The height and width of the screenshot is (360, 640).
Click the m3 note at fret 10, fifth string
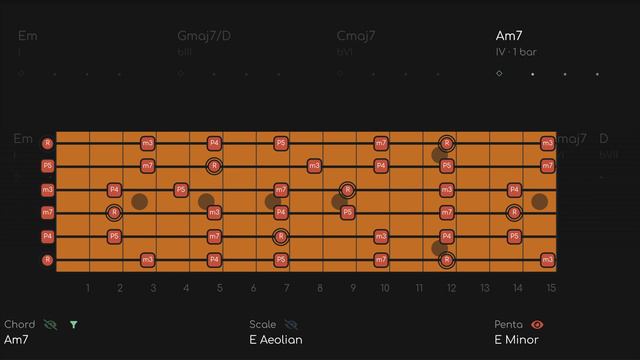pyautogui.click(x=381, y=236)
